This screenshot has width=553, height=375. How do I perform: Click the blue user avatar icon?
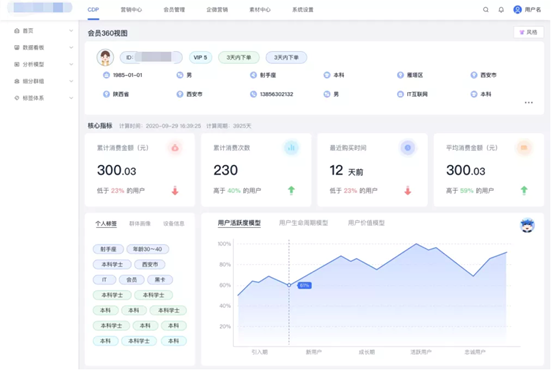tap(517, 10)
